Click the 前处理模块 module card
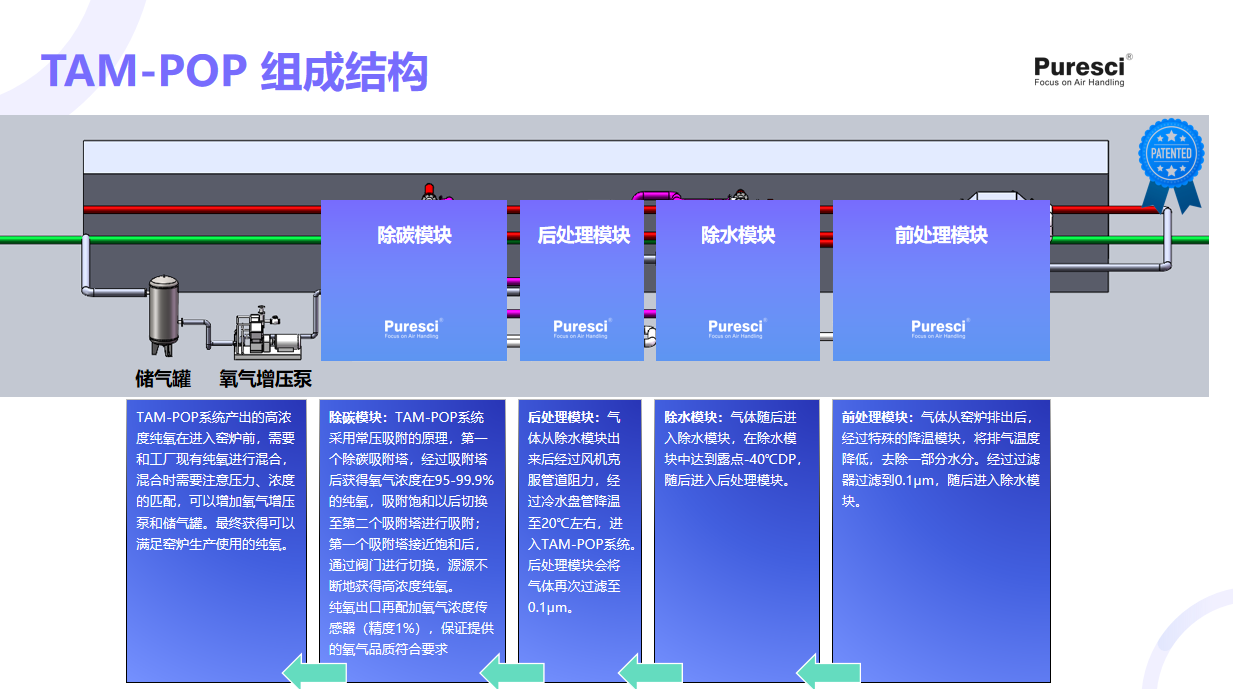Image resolution: width=1233 pixels, height=689 pixels. pyautogui.click(x=941, y=280)
